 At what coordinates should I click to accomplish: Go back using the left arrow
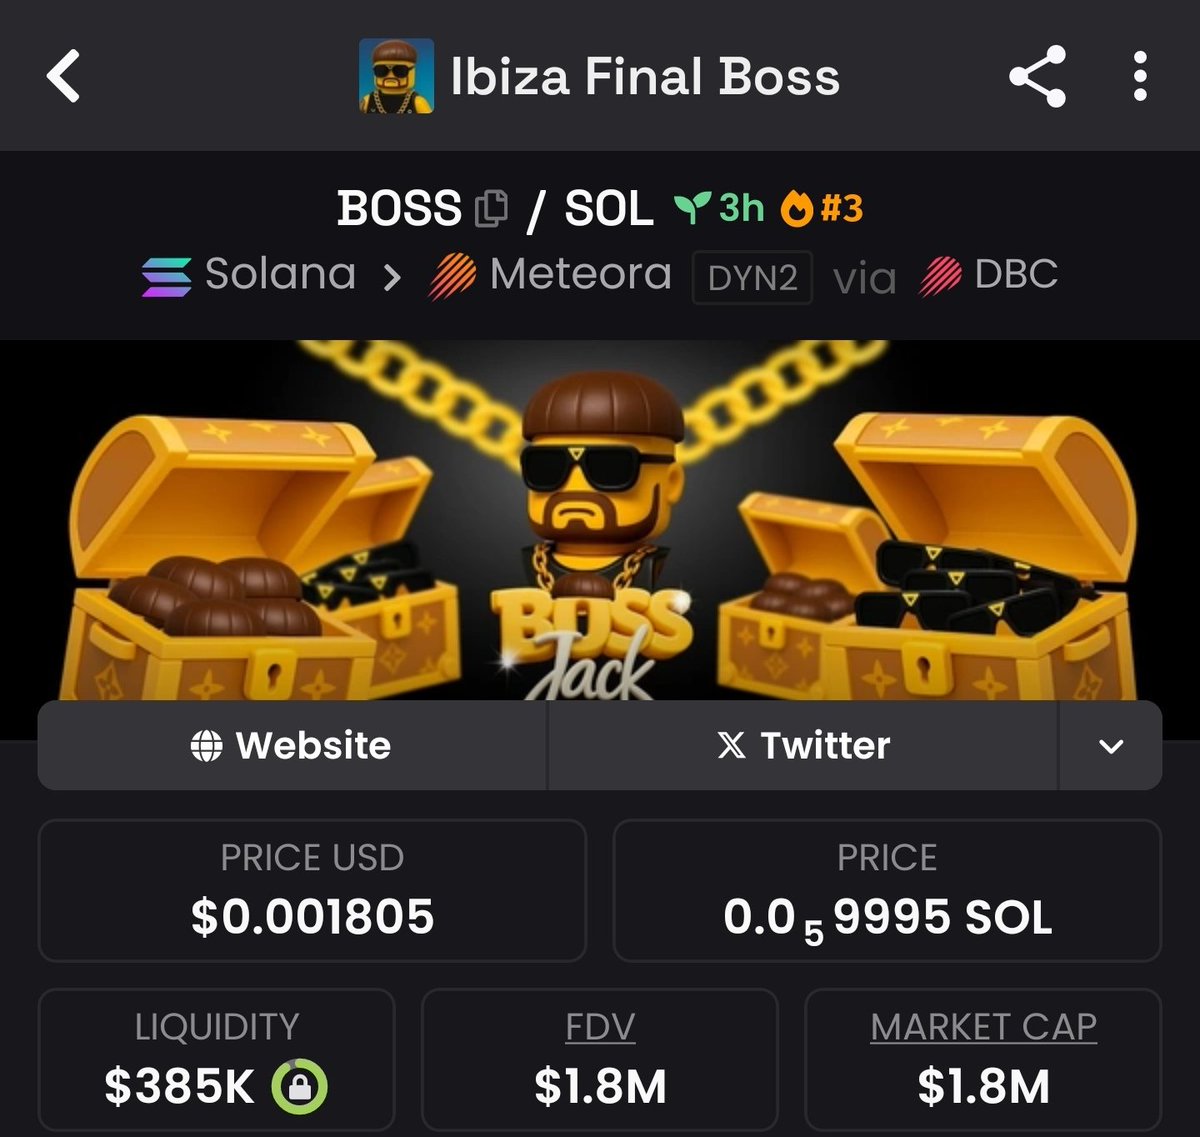[x=63, y=77]
